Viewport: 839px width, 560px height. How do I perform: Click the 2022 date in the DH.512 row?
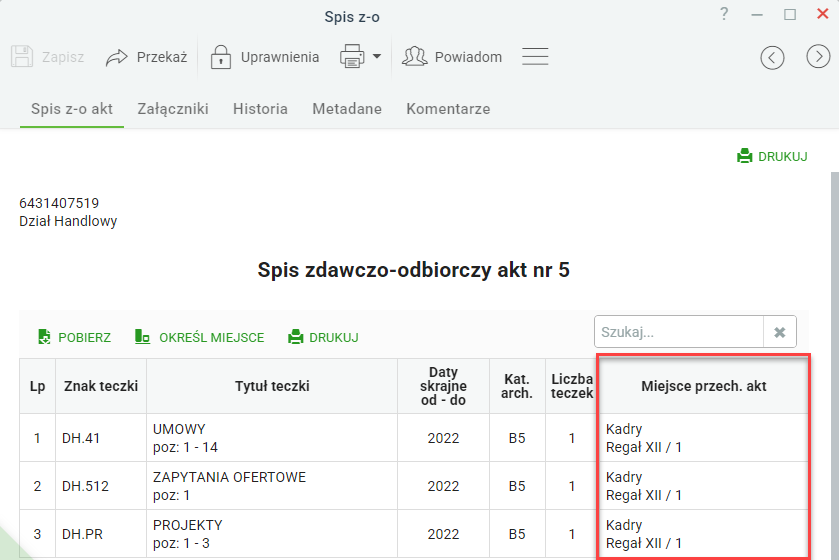(443, 486)
